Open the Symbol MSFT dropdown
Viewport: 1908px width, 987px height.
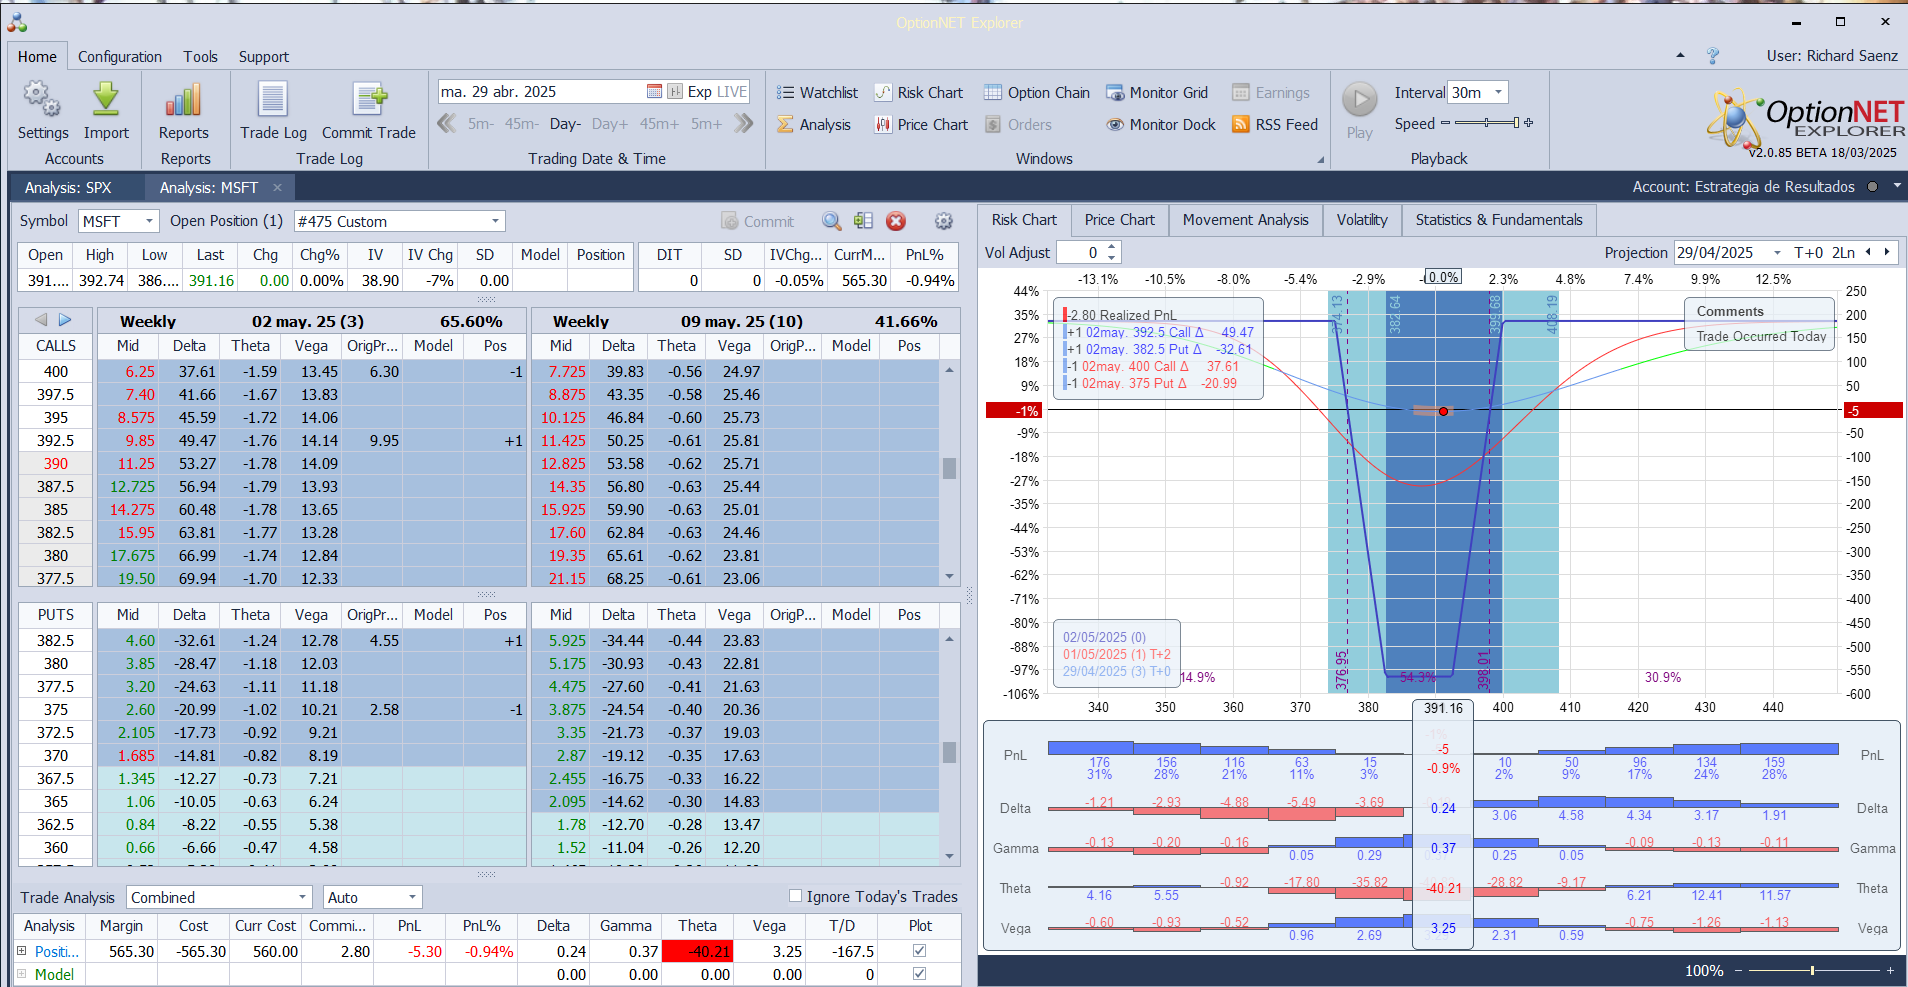point(149,221)
